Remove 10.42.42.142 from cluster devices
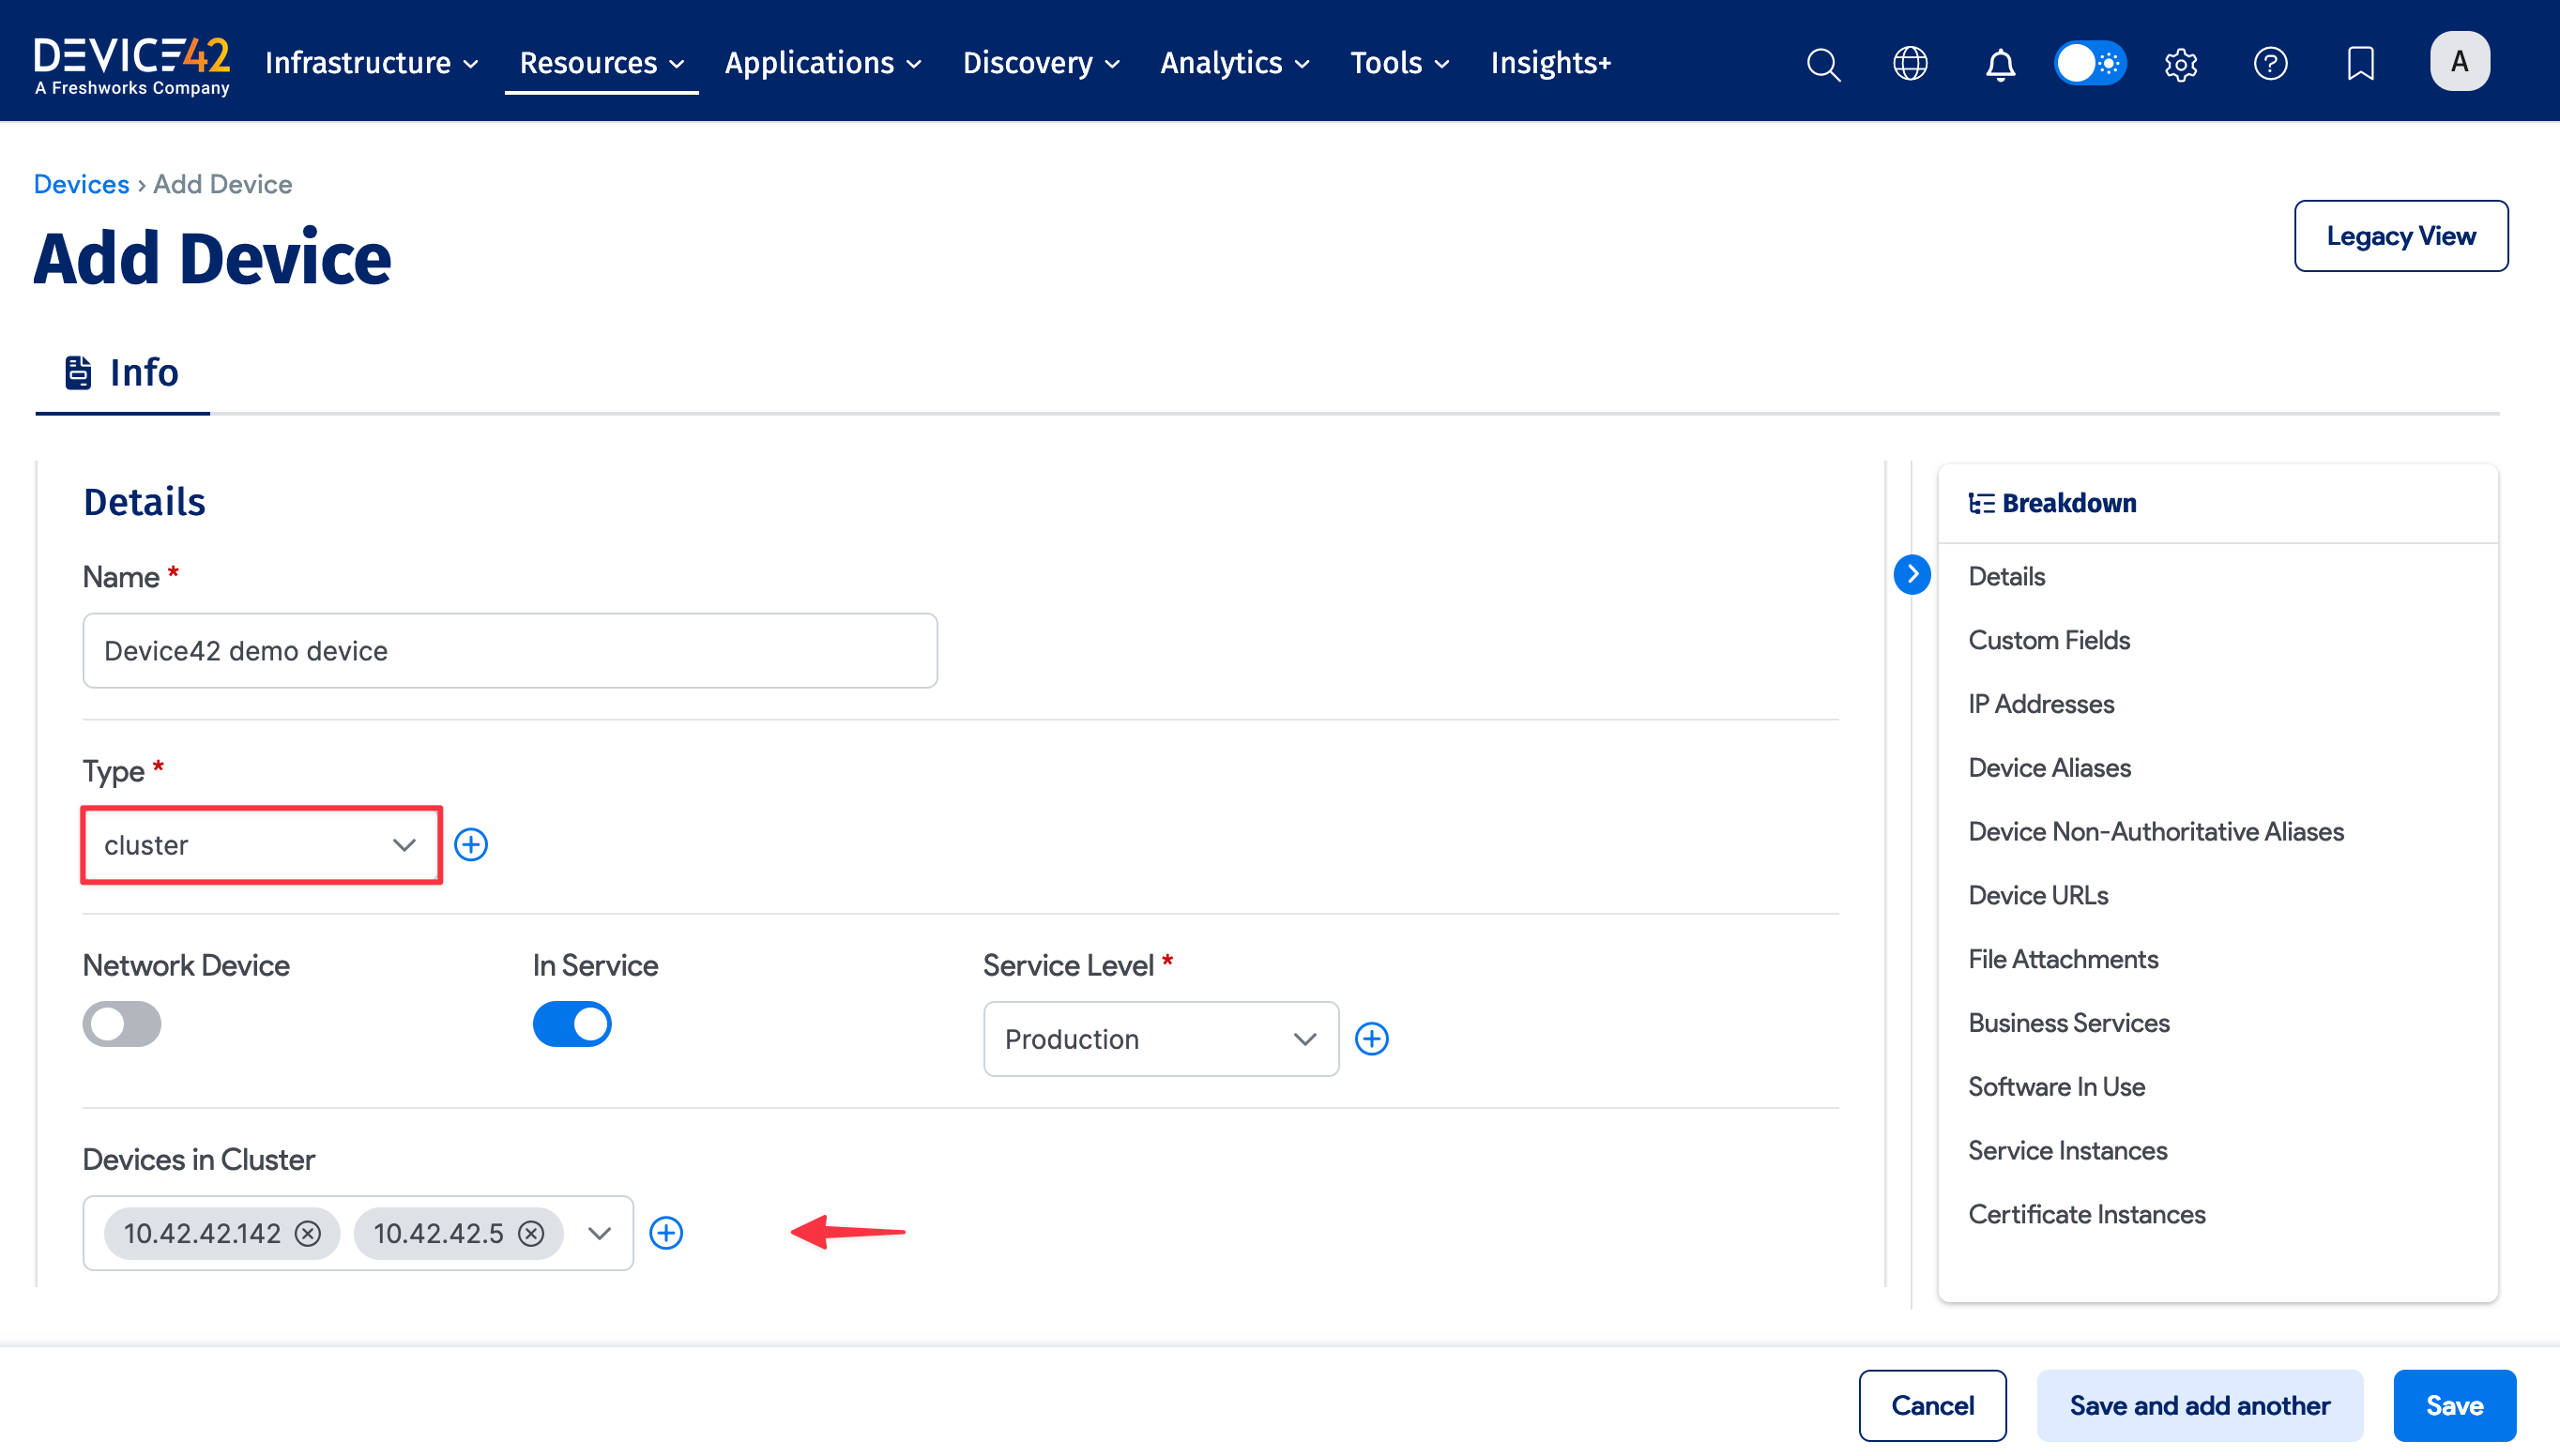Screen dimensions: 2560x1456 coord(308,1233)
